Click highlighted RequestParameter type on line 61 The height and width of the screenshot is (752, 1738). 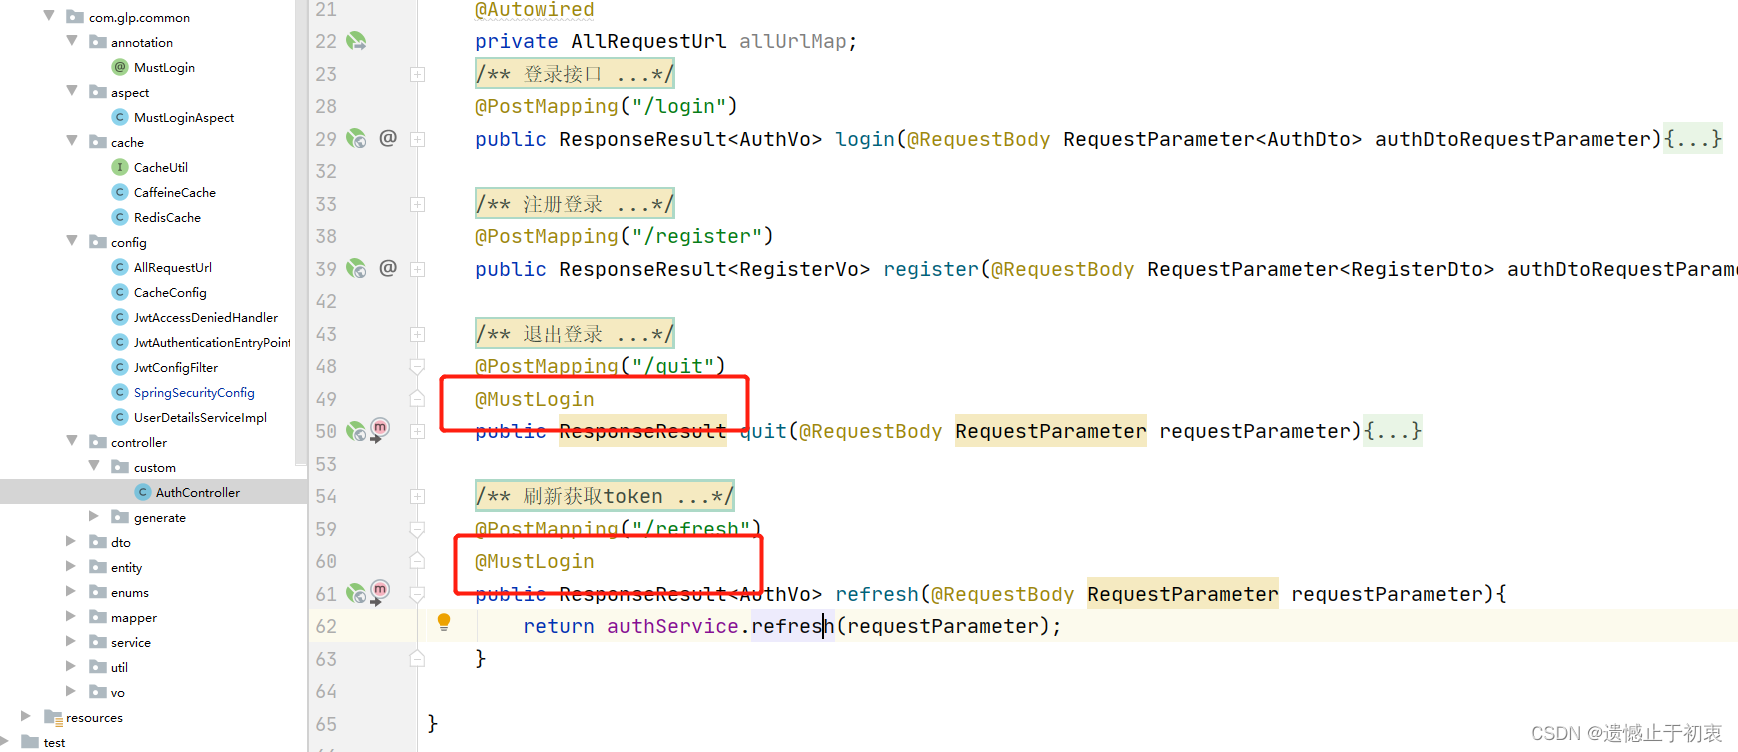tap(1183, 594)
